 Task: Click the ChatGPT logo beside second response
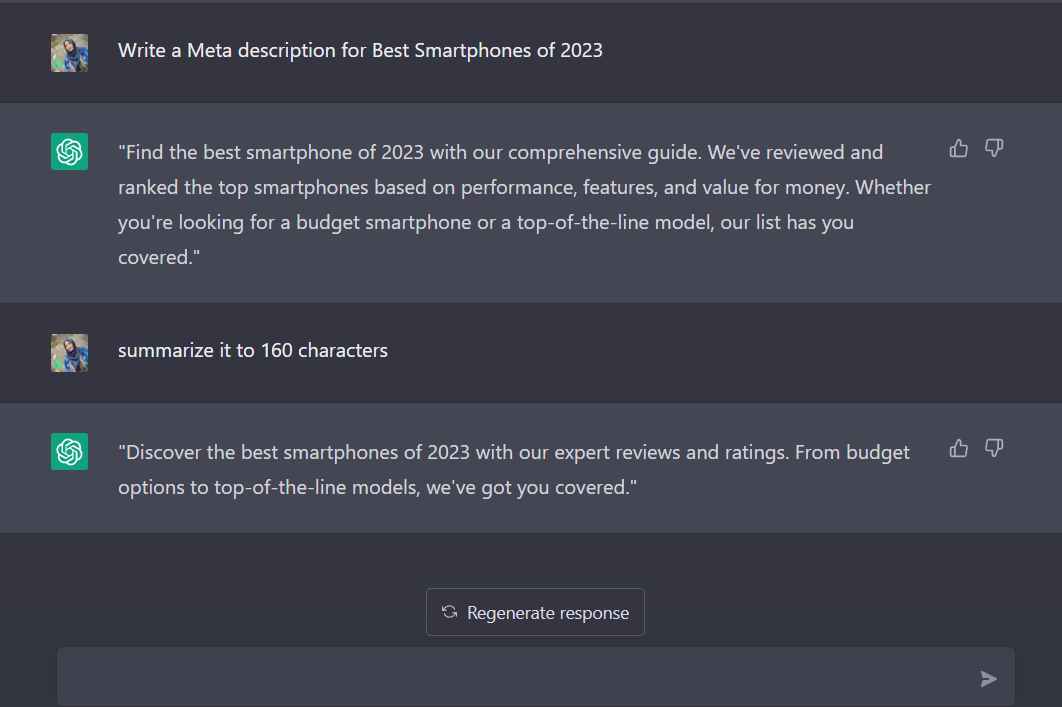(x=69, y=452)
